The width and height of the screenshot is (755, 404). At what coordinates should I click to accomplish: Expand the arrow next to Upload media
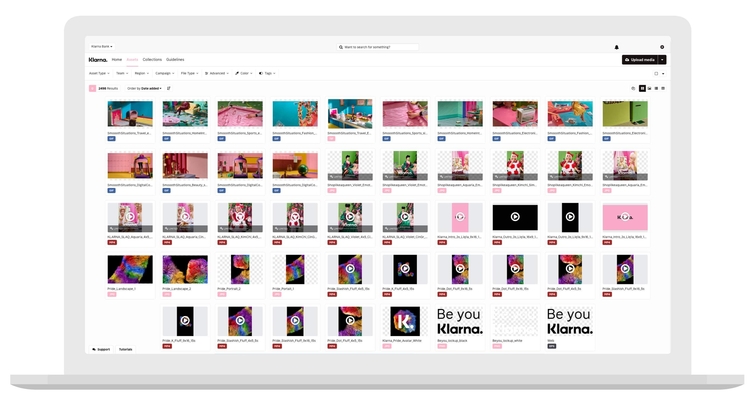[663, 60]
